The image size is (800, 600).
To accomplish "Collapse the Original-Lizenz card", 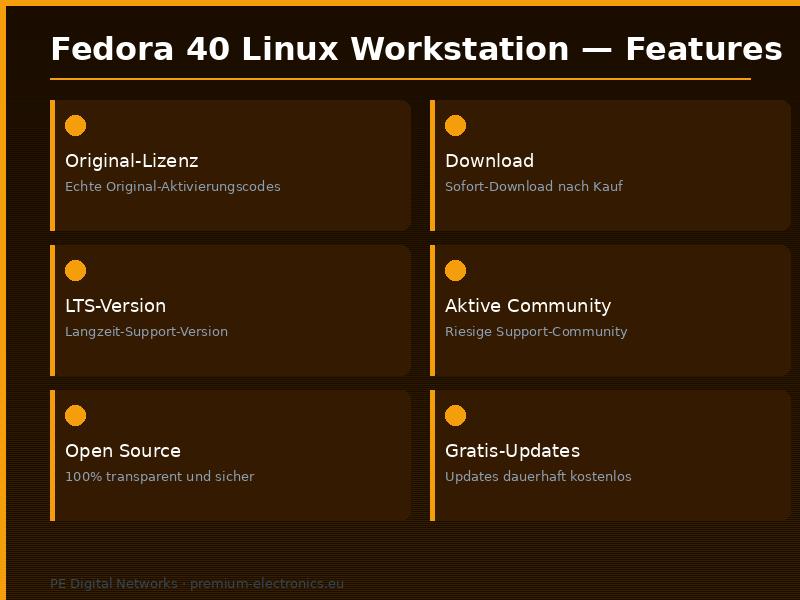I will coord(230,165).
